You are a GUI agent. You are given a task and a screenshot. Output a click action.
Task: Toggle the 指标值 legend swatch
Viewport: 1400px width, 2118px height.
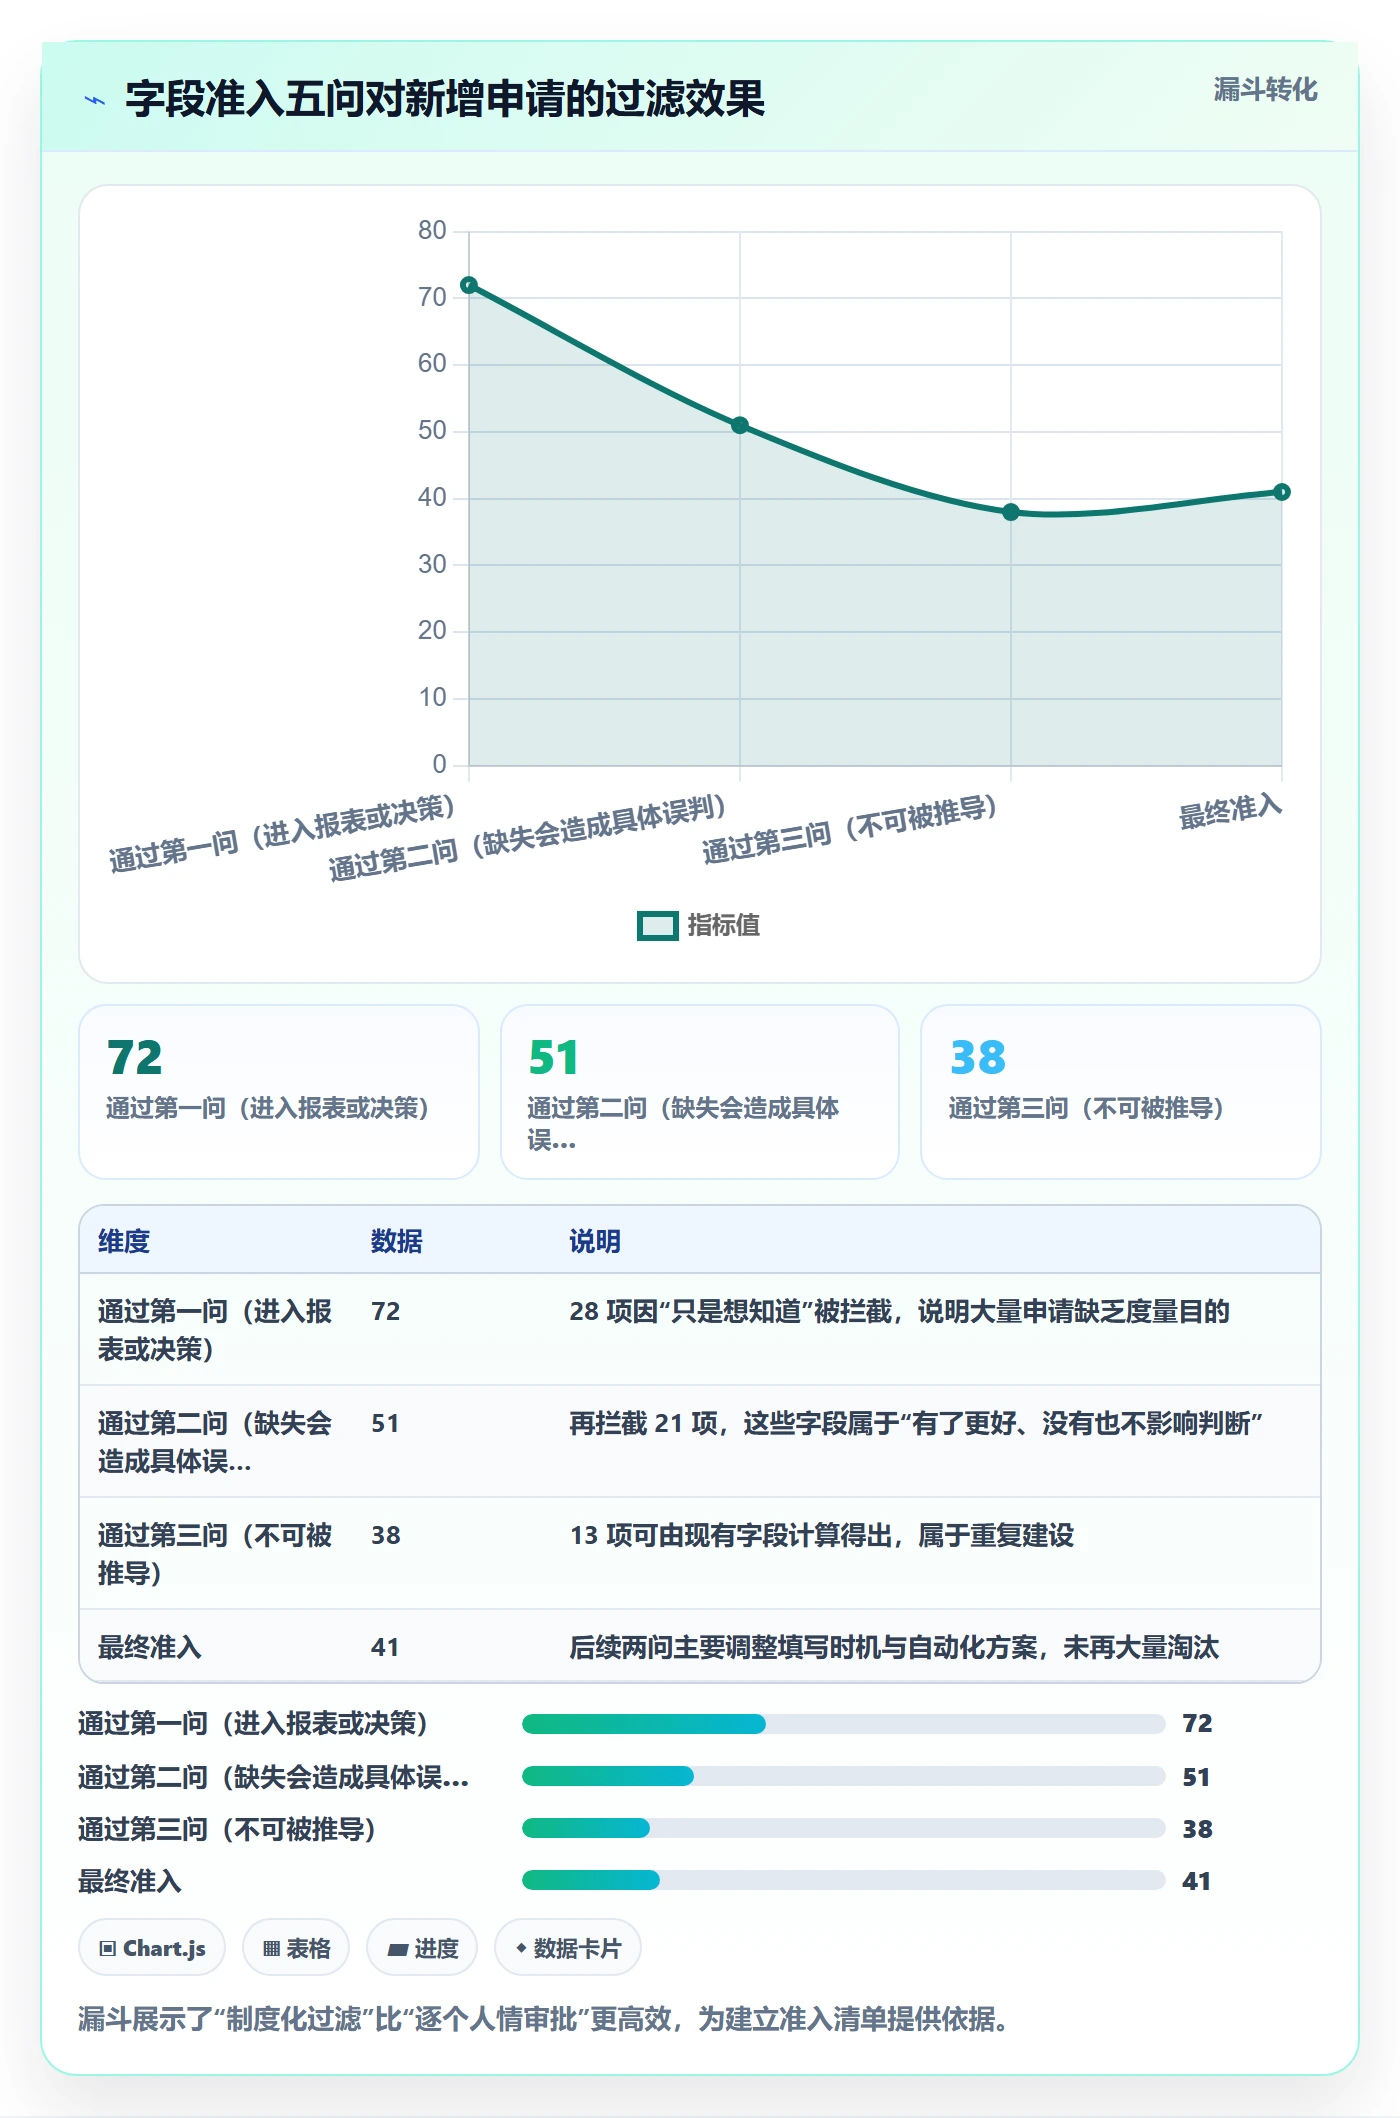[x=657, y=925]
